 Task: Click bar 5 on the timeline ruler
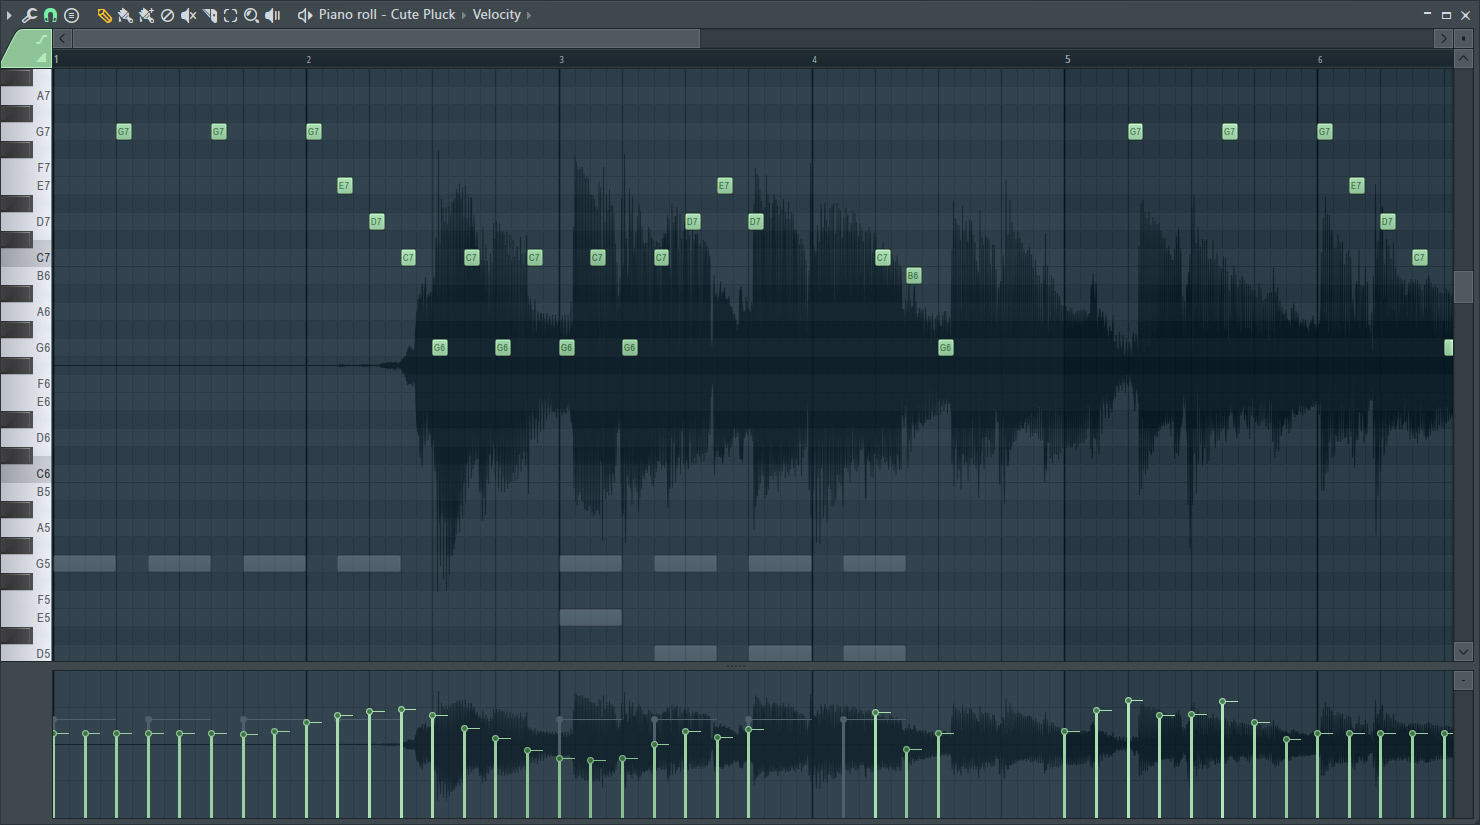click(x=1067, y=60)
